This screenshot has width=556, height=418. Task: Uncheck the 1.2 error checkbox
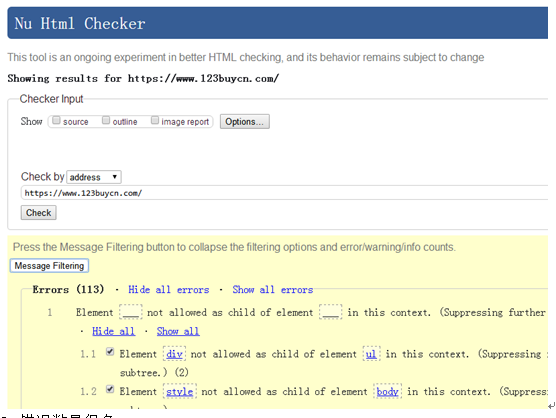tap(110, 389)
